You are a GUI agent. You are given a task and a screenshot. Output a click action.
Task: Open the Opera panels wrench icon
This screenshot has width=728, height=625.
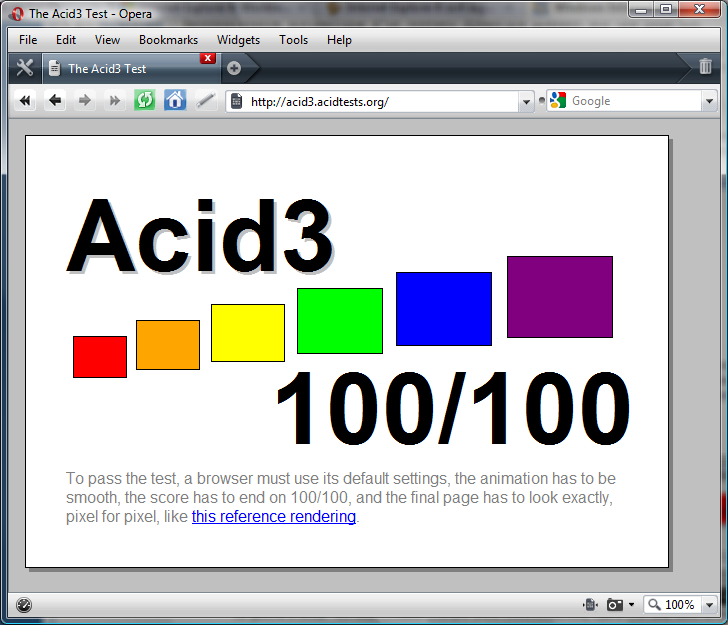click(25, 68)
